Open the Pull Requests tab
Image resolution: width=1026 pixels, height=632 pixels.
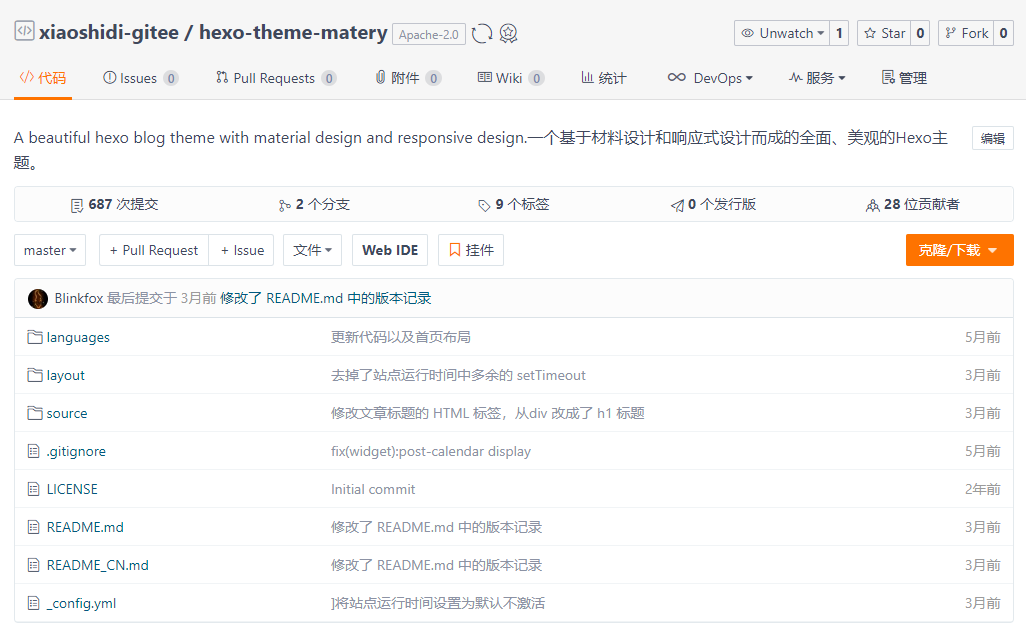click(x=275, y=78)
